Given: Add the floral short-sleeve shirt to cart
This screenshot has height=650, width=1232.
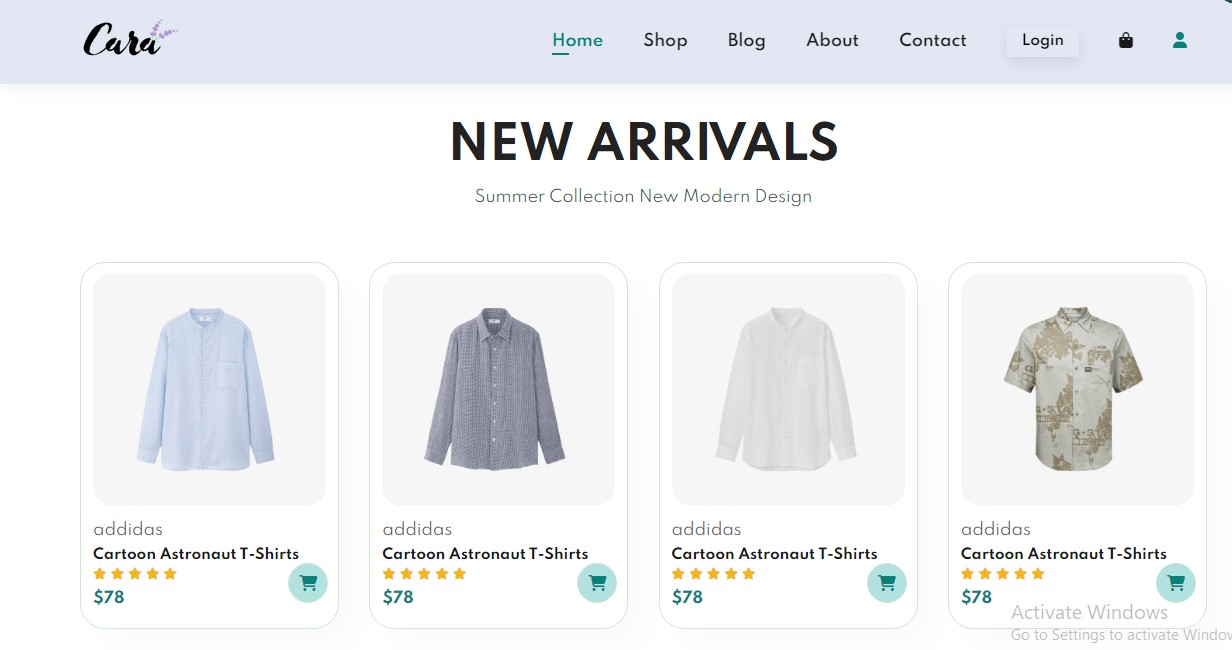Looking at the screenshot, I should point(1176,583).
